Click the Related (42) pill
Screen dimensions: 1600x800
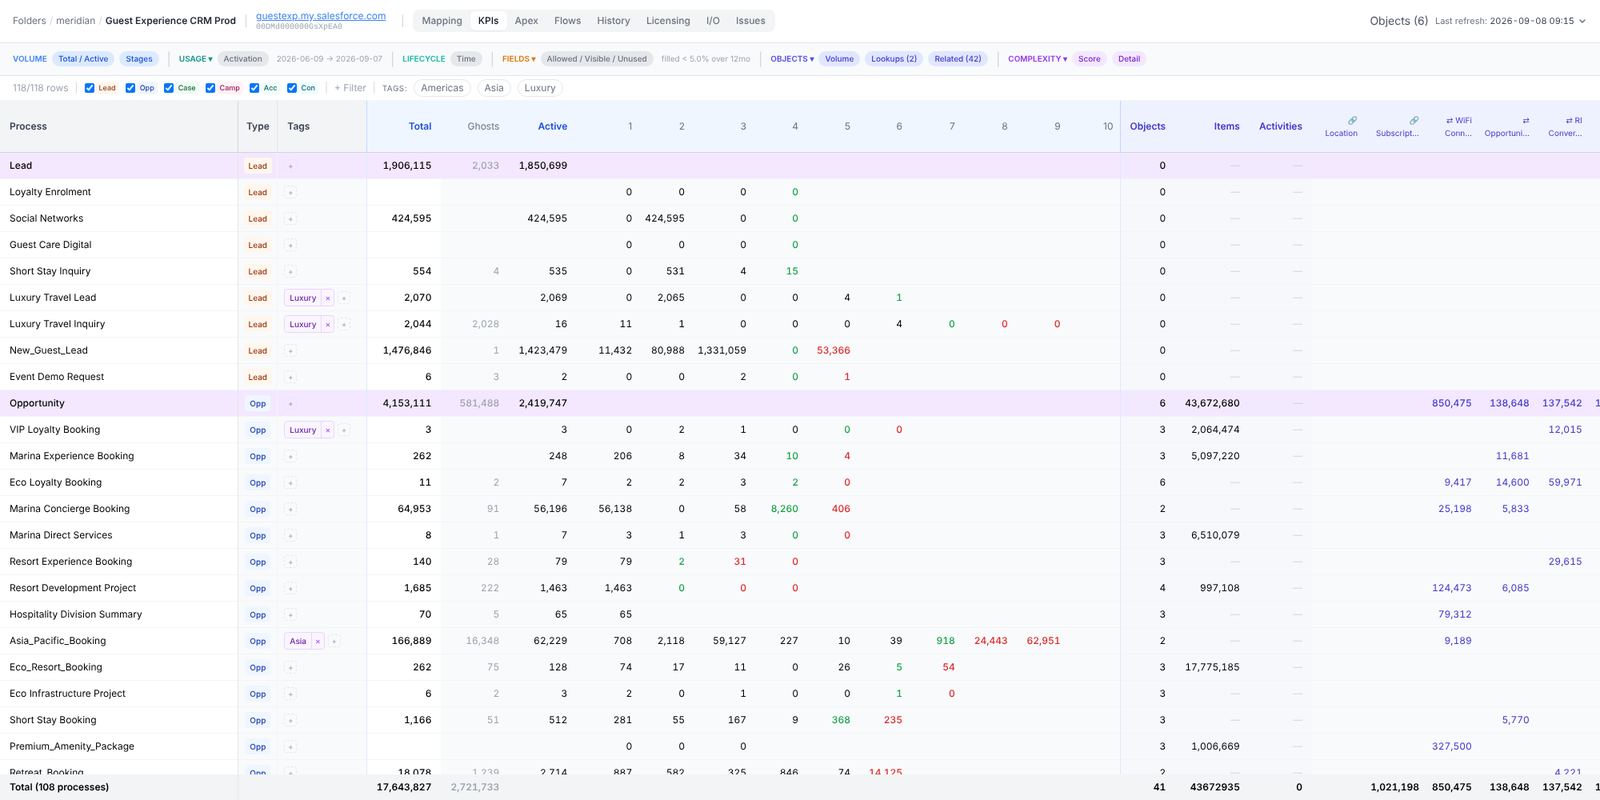pos(958,59)
